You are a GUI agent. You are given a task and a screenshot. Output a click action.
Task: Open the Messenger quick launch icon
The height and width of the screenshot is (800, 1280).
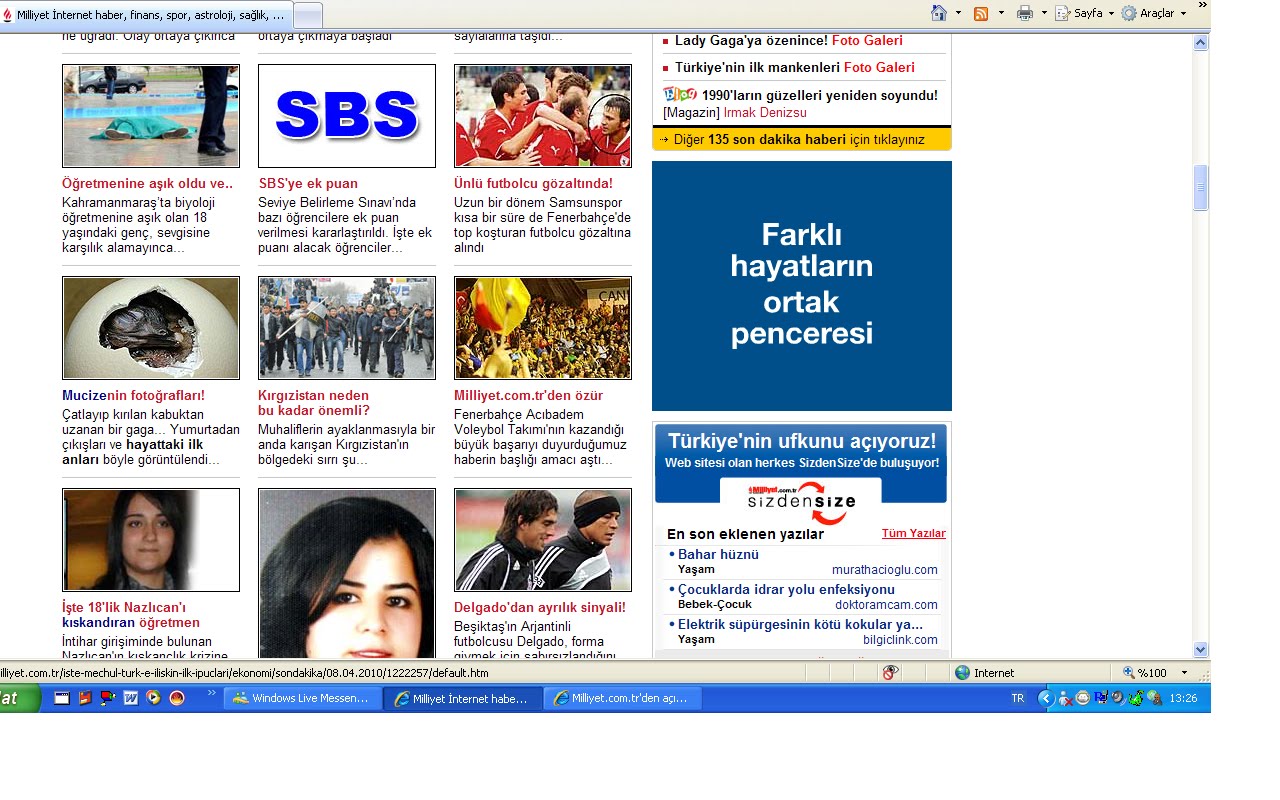[x=108, y=698]
